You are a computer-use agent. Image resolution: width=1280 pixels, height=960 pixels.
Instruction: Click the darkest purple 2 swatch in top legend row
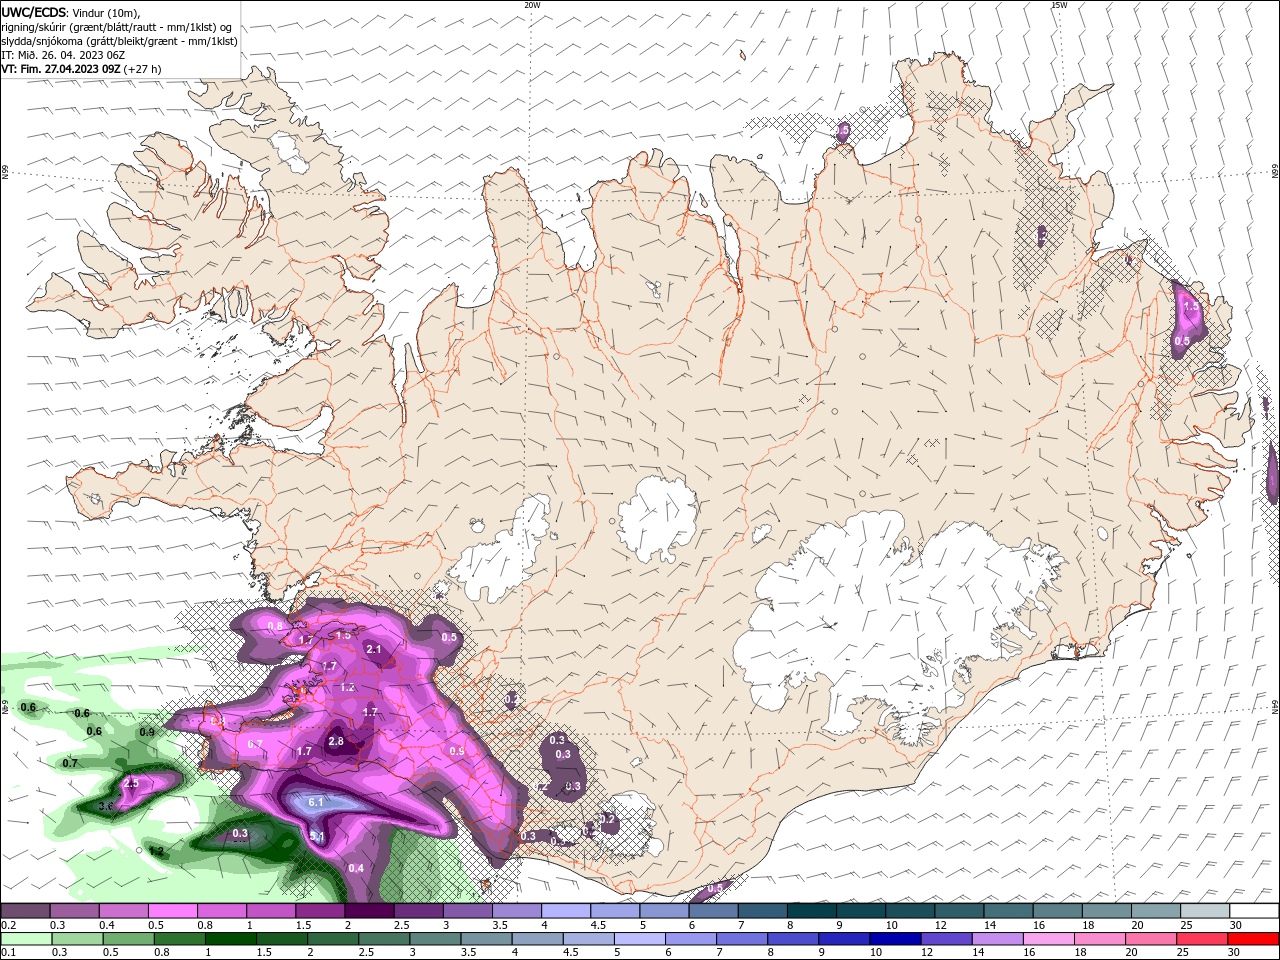(368, 911)
